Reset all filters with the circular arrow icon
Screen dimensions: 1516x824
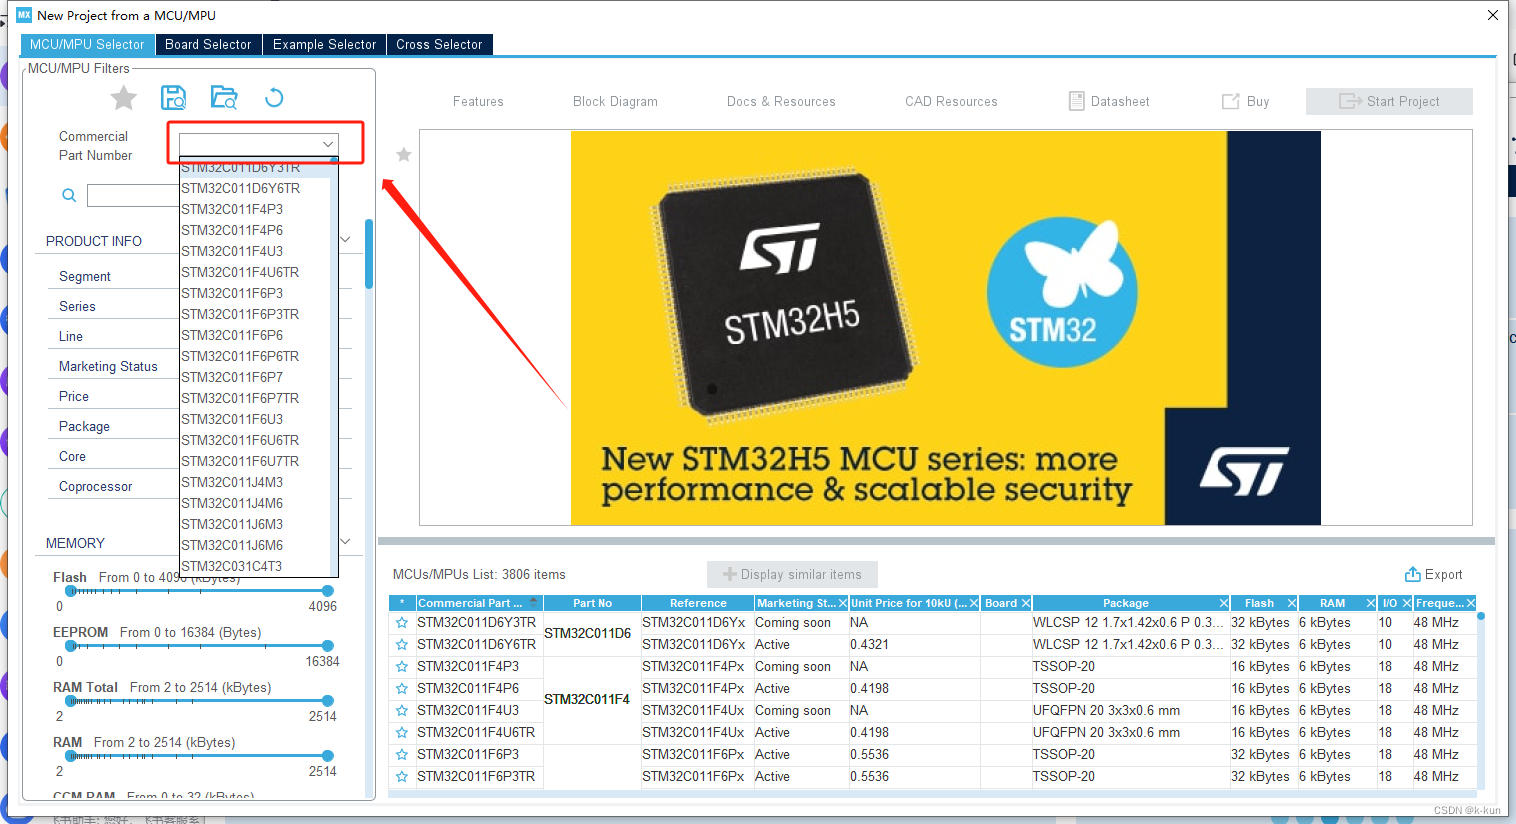coord(274,97)
